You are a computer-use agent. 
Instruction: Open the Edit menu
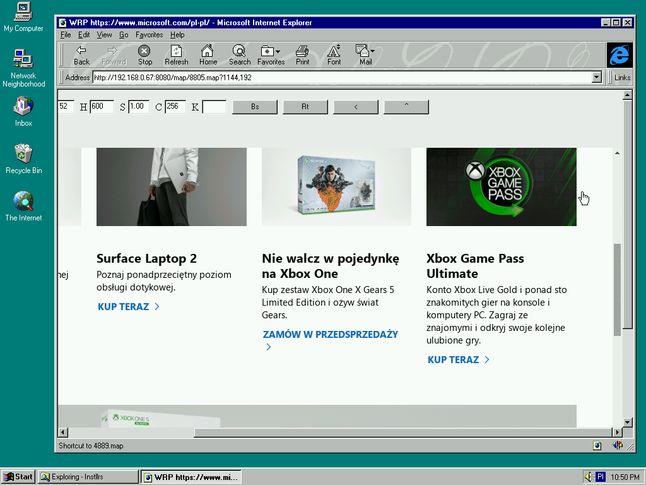(x=84, y=35)
